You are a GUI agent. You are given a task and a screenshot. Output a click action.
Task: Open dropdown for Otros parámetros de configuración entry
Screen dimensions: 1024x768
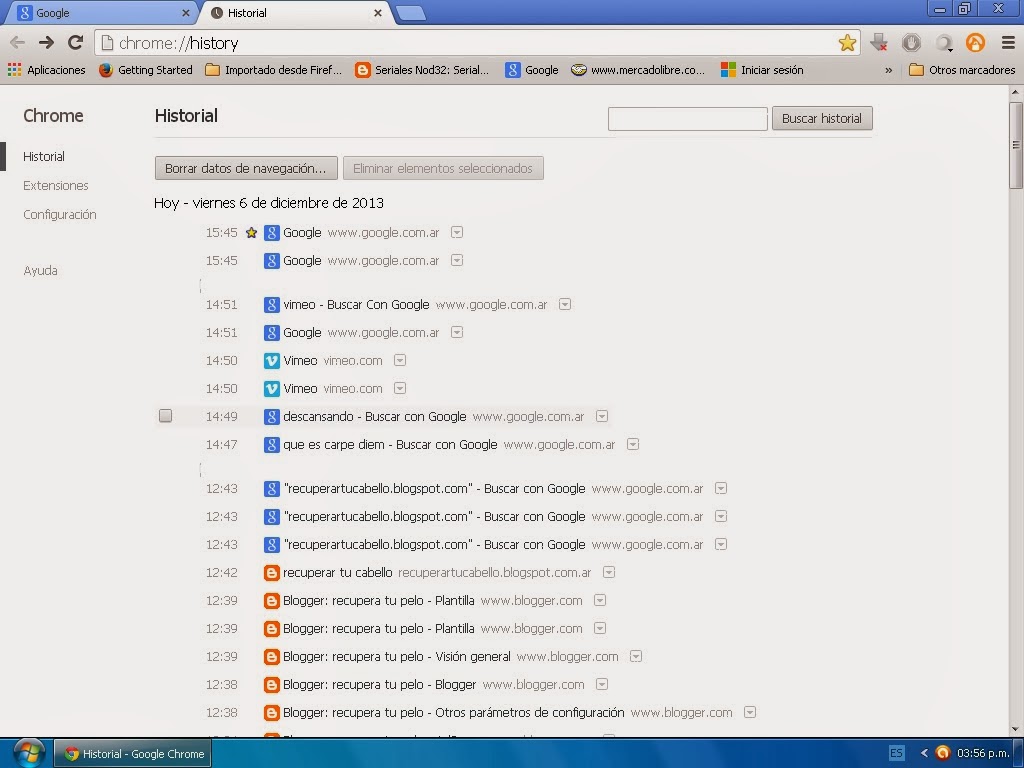click(x=750, y=712)
